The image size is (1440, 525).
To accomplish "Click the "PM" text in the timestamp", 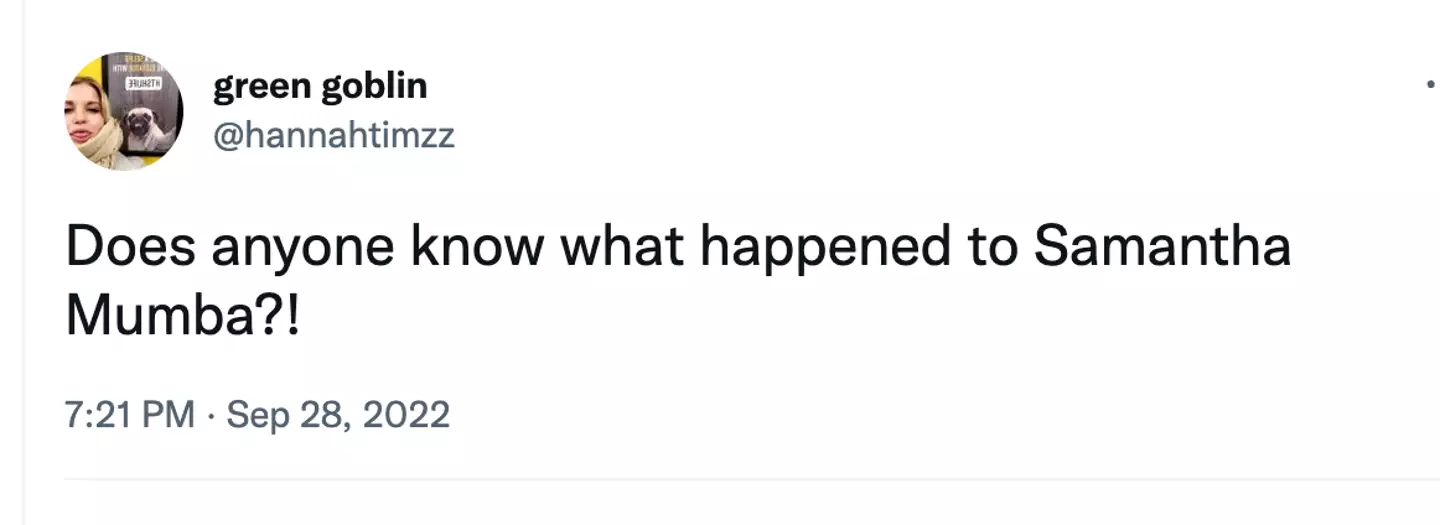I will (168, 414).
